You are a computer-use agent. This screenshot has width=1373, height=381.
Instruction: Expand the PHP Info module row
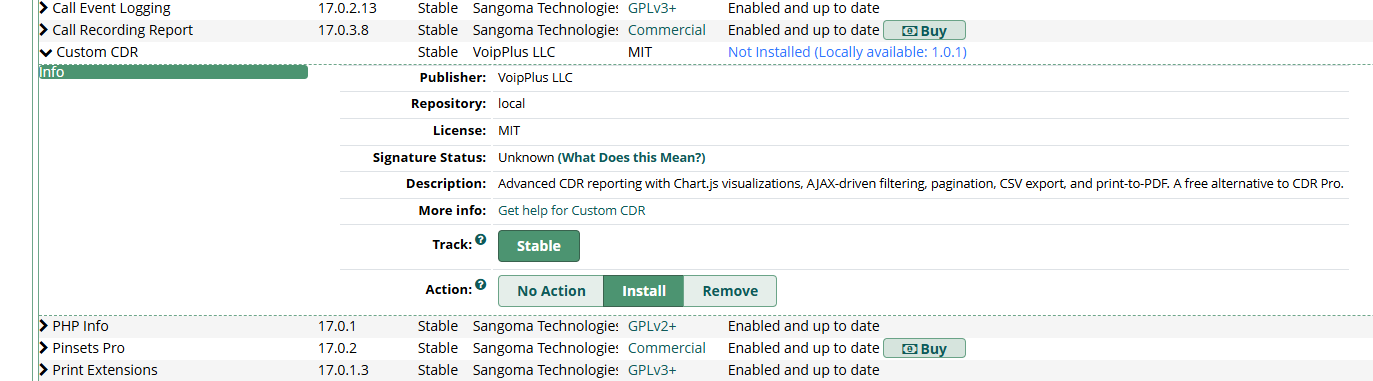click(44, 326)
